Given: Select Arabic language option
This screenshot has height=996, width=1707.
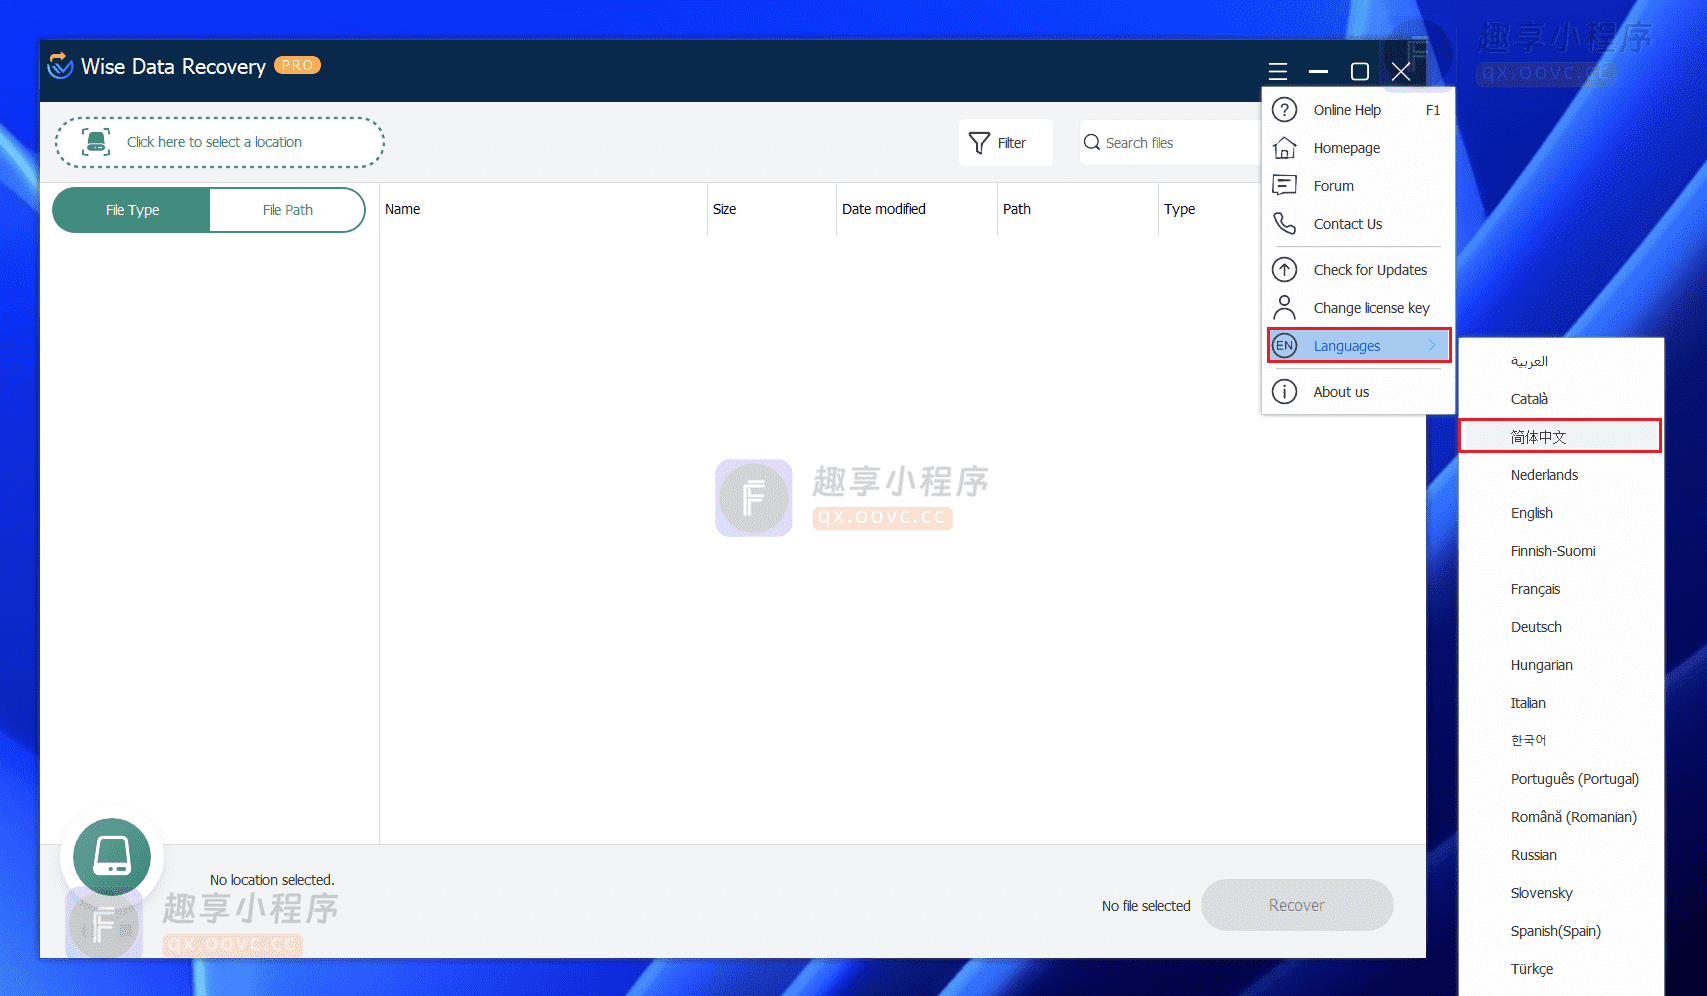Looking at the screenshot, I should tap(1561, 361).
